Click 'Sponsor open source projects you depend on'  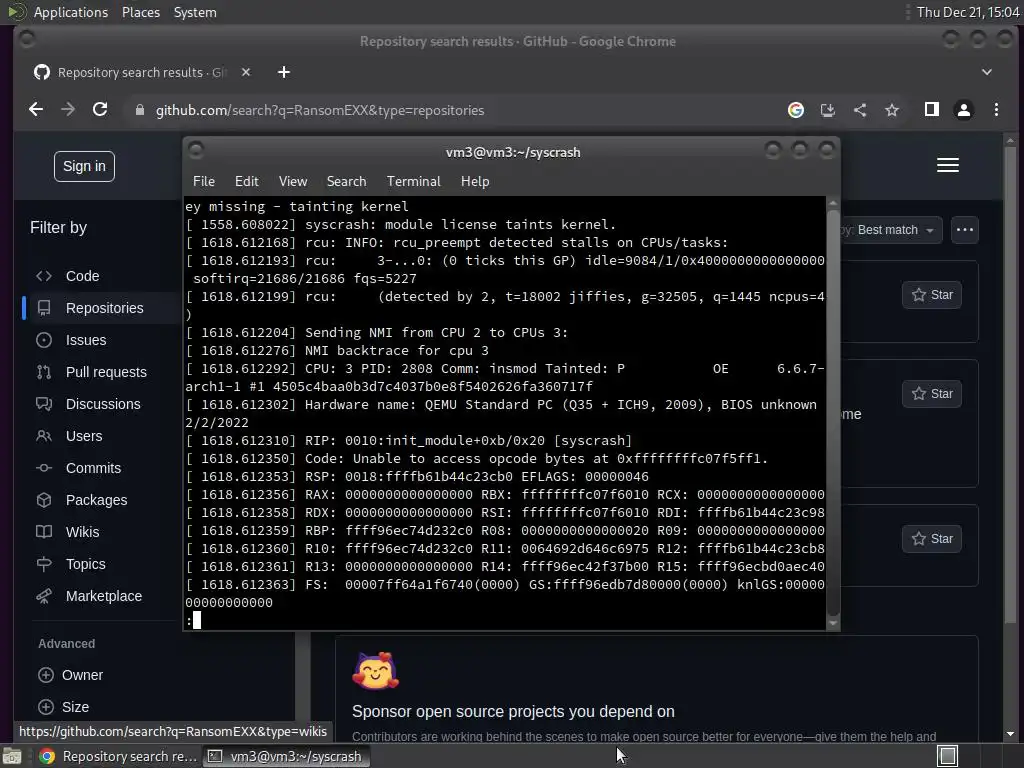(513, 712)
